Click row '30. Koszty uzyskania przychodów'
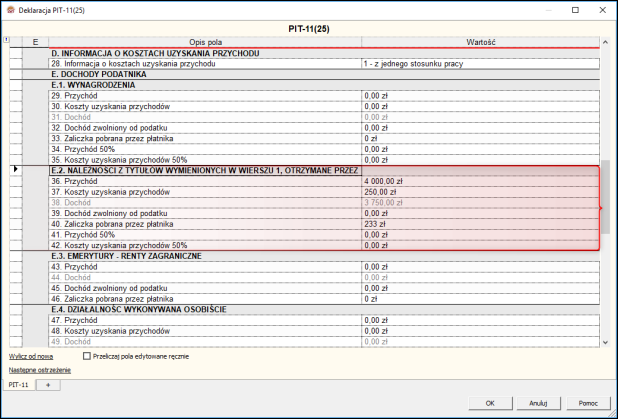Viewport: 618px width, 419px height. click(x=205, y=106)
